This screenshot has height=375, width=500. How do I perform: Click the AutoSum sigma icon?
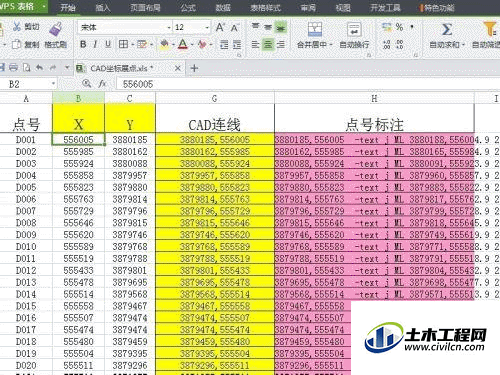click(x=447, y=29)
